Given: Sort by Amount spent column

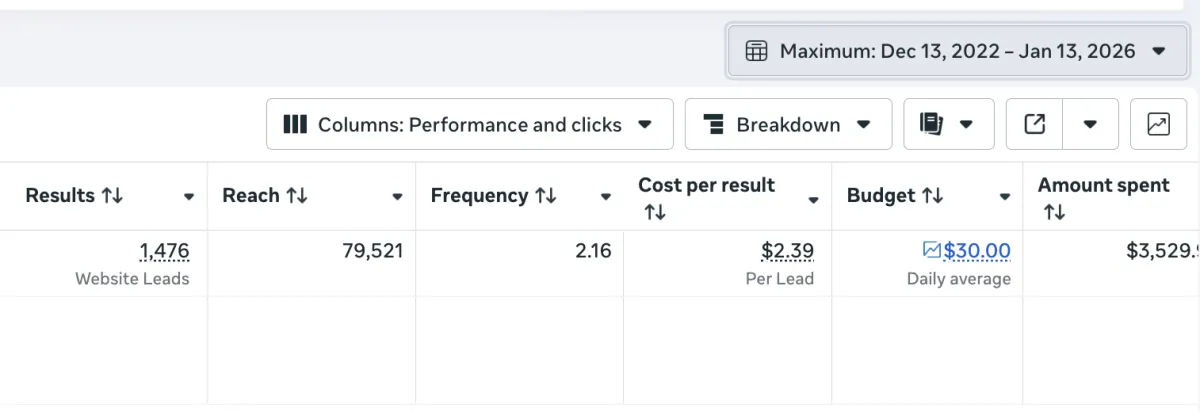Looking at the screenshot, I should tap(1053, 212).
